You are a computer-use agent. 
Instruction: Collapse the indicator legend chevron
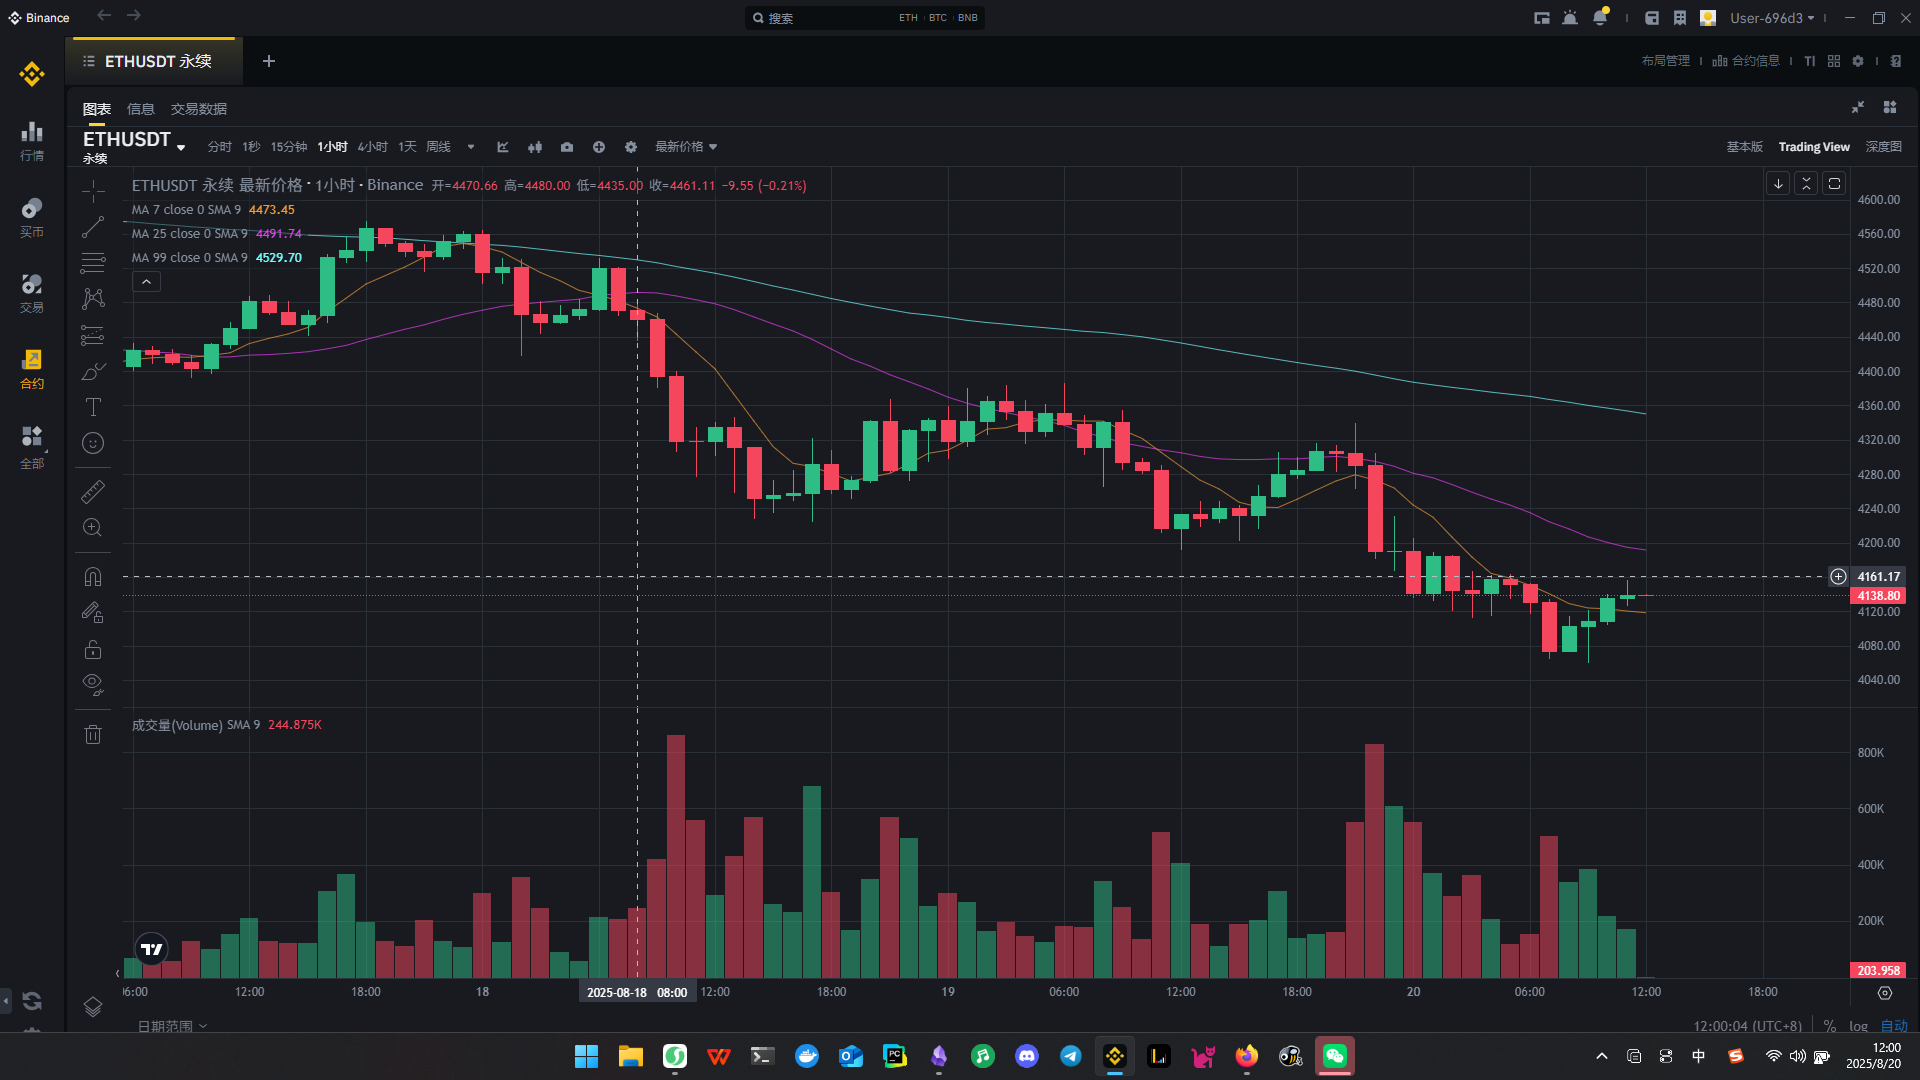(x=146, y=282)
